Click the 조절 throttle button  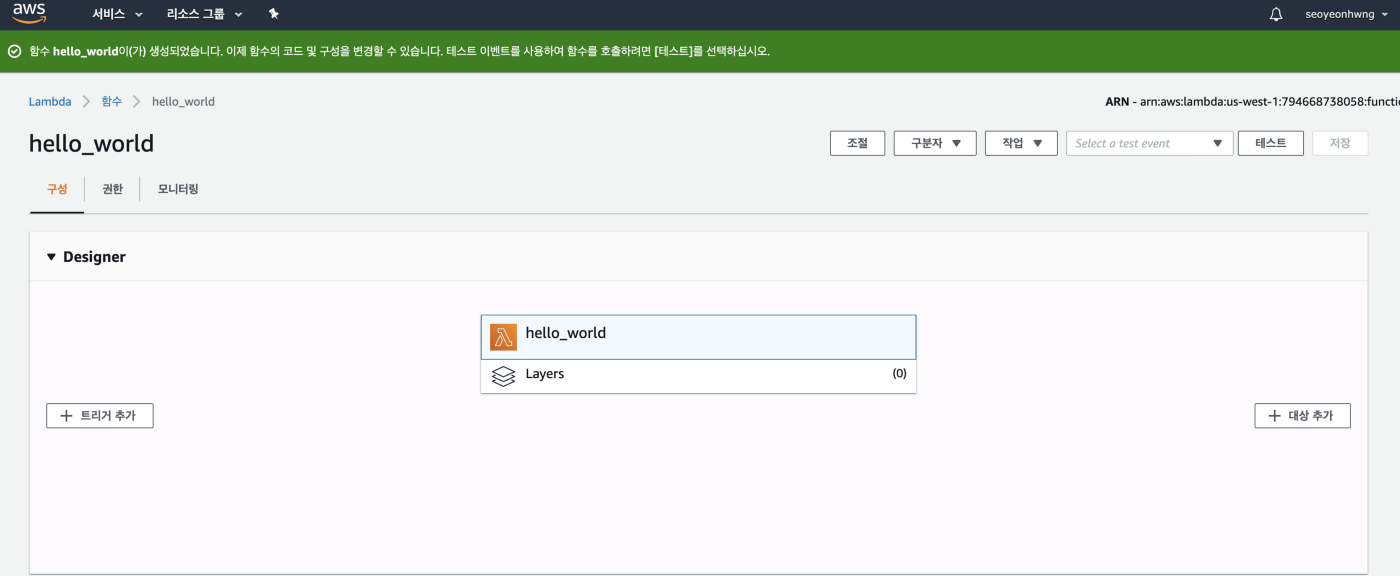pyautogui.click(x=857, y=143)
